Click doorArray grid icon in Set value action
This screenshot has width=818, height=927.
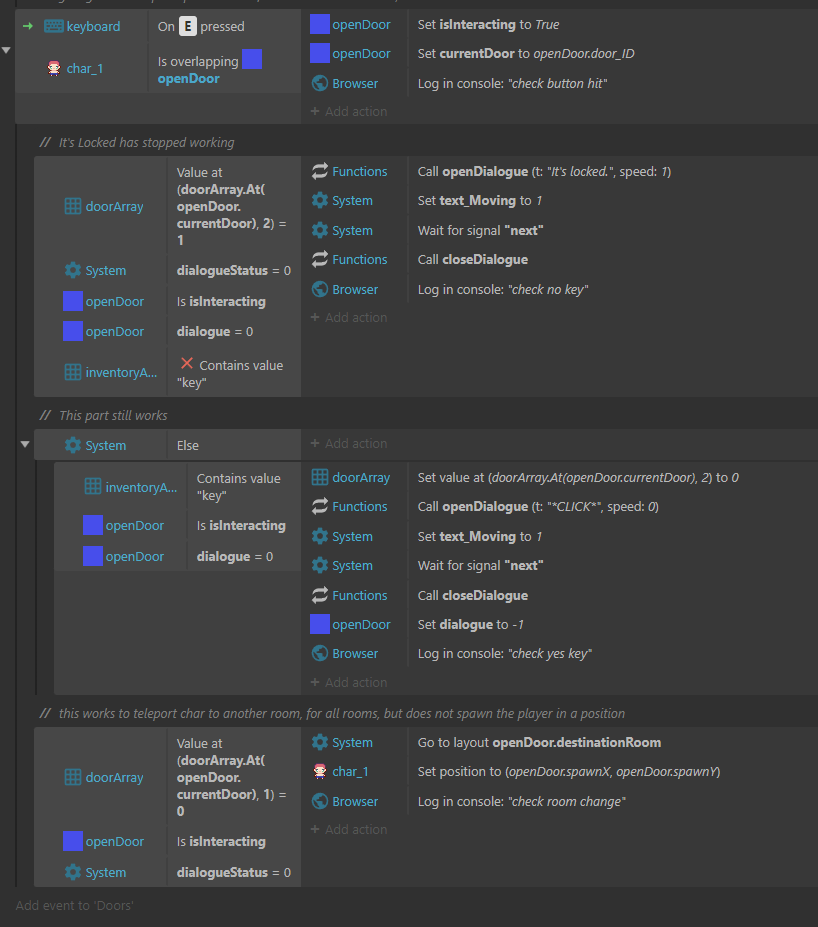[320, 477]
